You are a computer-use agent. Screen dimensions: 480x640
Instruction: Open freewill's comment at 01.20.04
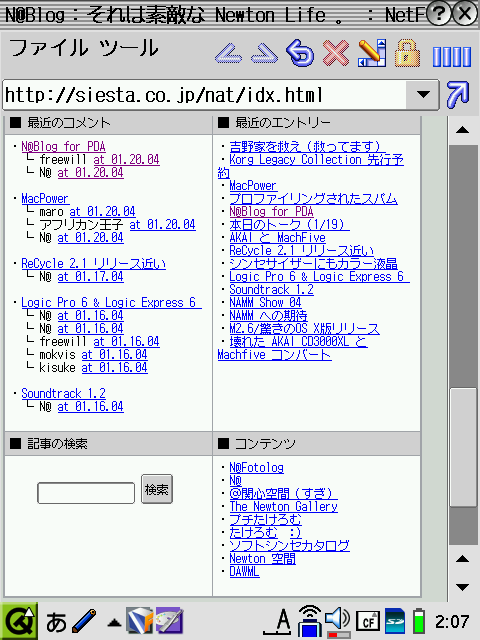(127, 160)
